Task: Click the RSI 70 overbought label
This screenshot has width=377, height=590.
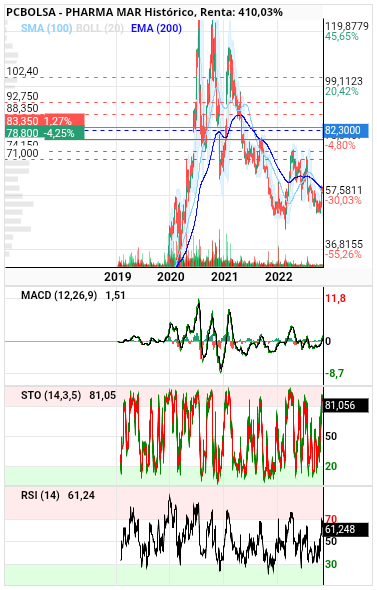Action: 331,519
